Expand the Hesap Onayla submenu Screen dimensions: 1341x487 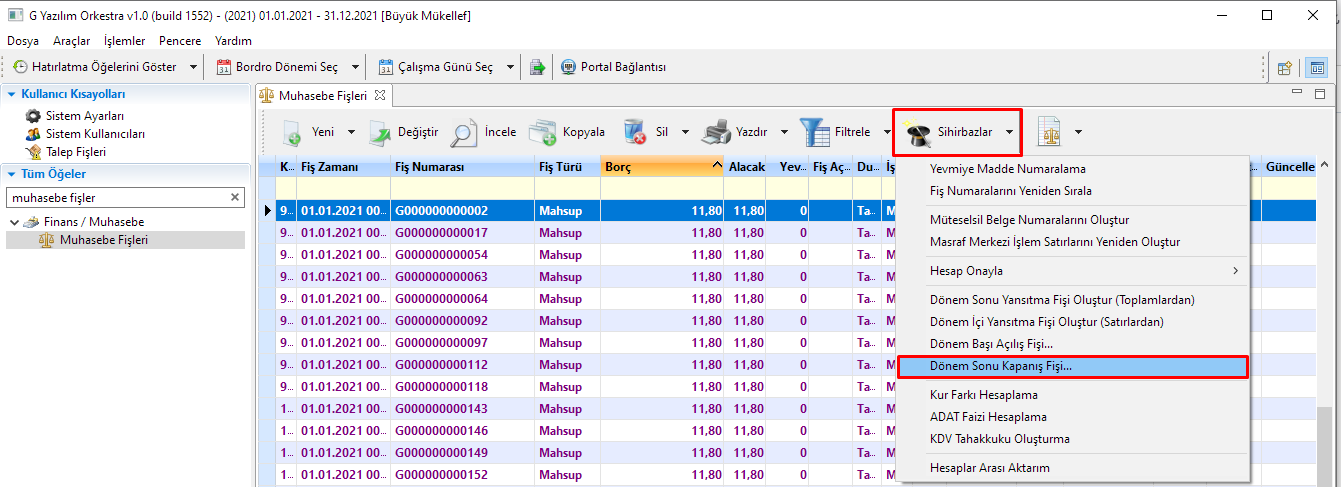click(x=1236, y=271)
